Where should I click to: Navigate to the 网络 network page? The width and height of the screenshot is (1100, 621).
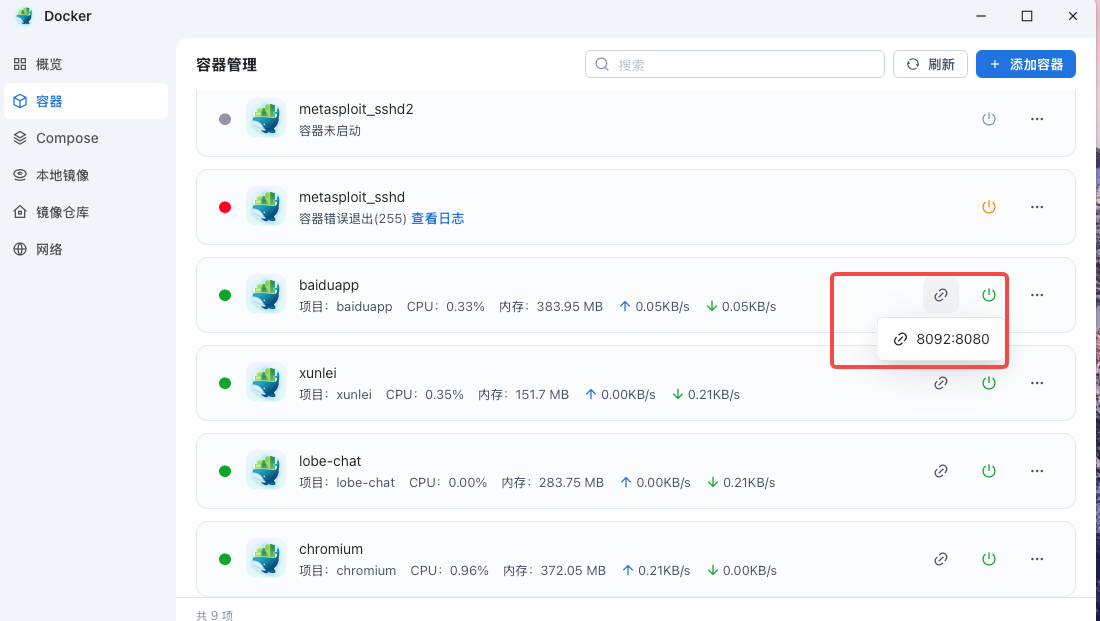pos(86,249)
